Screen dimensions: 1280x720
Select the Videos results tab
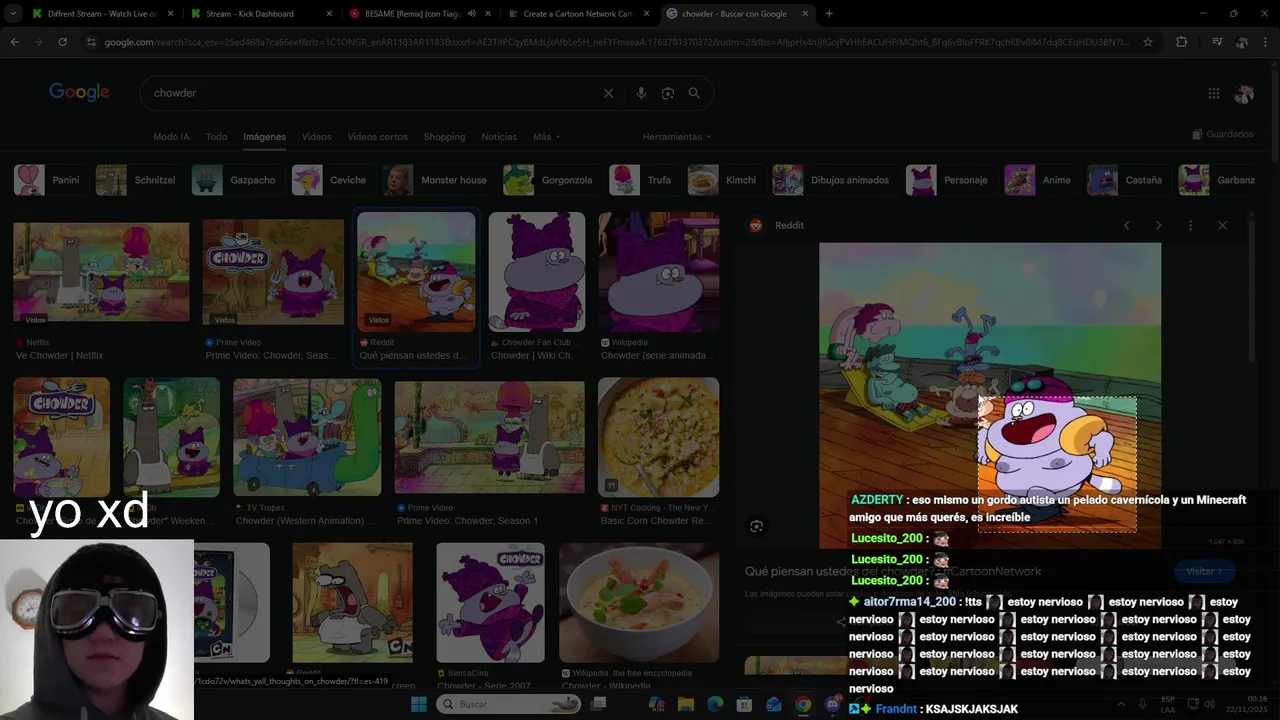(316, 136)
